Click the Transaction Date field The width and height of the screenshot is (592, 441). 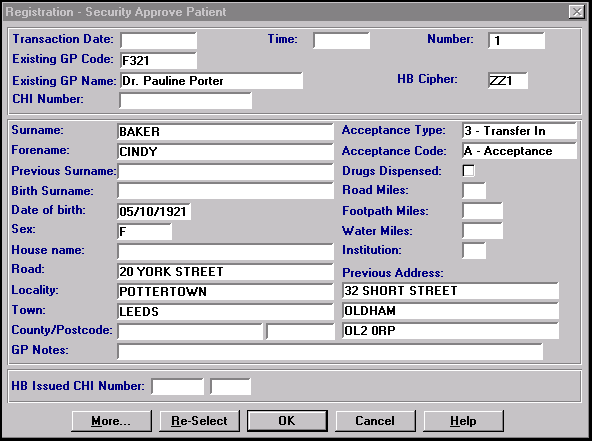tap(159, 40)
